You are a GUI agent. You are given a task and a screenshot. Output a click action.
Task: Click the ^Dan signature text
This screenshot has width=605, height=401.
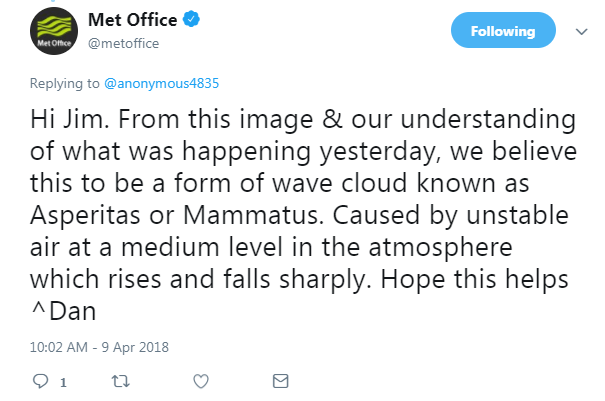click(x=63, y=311)
